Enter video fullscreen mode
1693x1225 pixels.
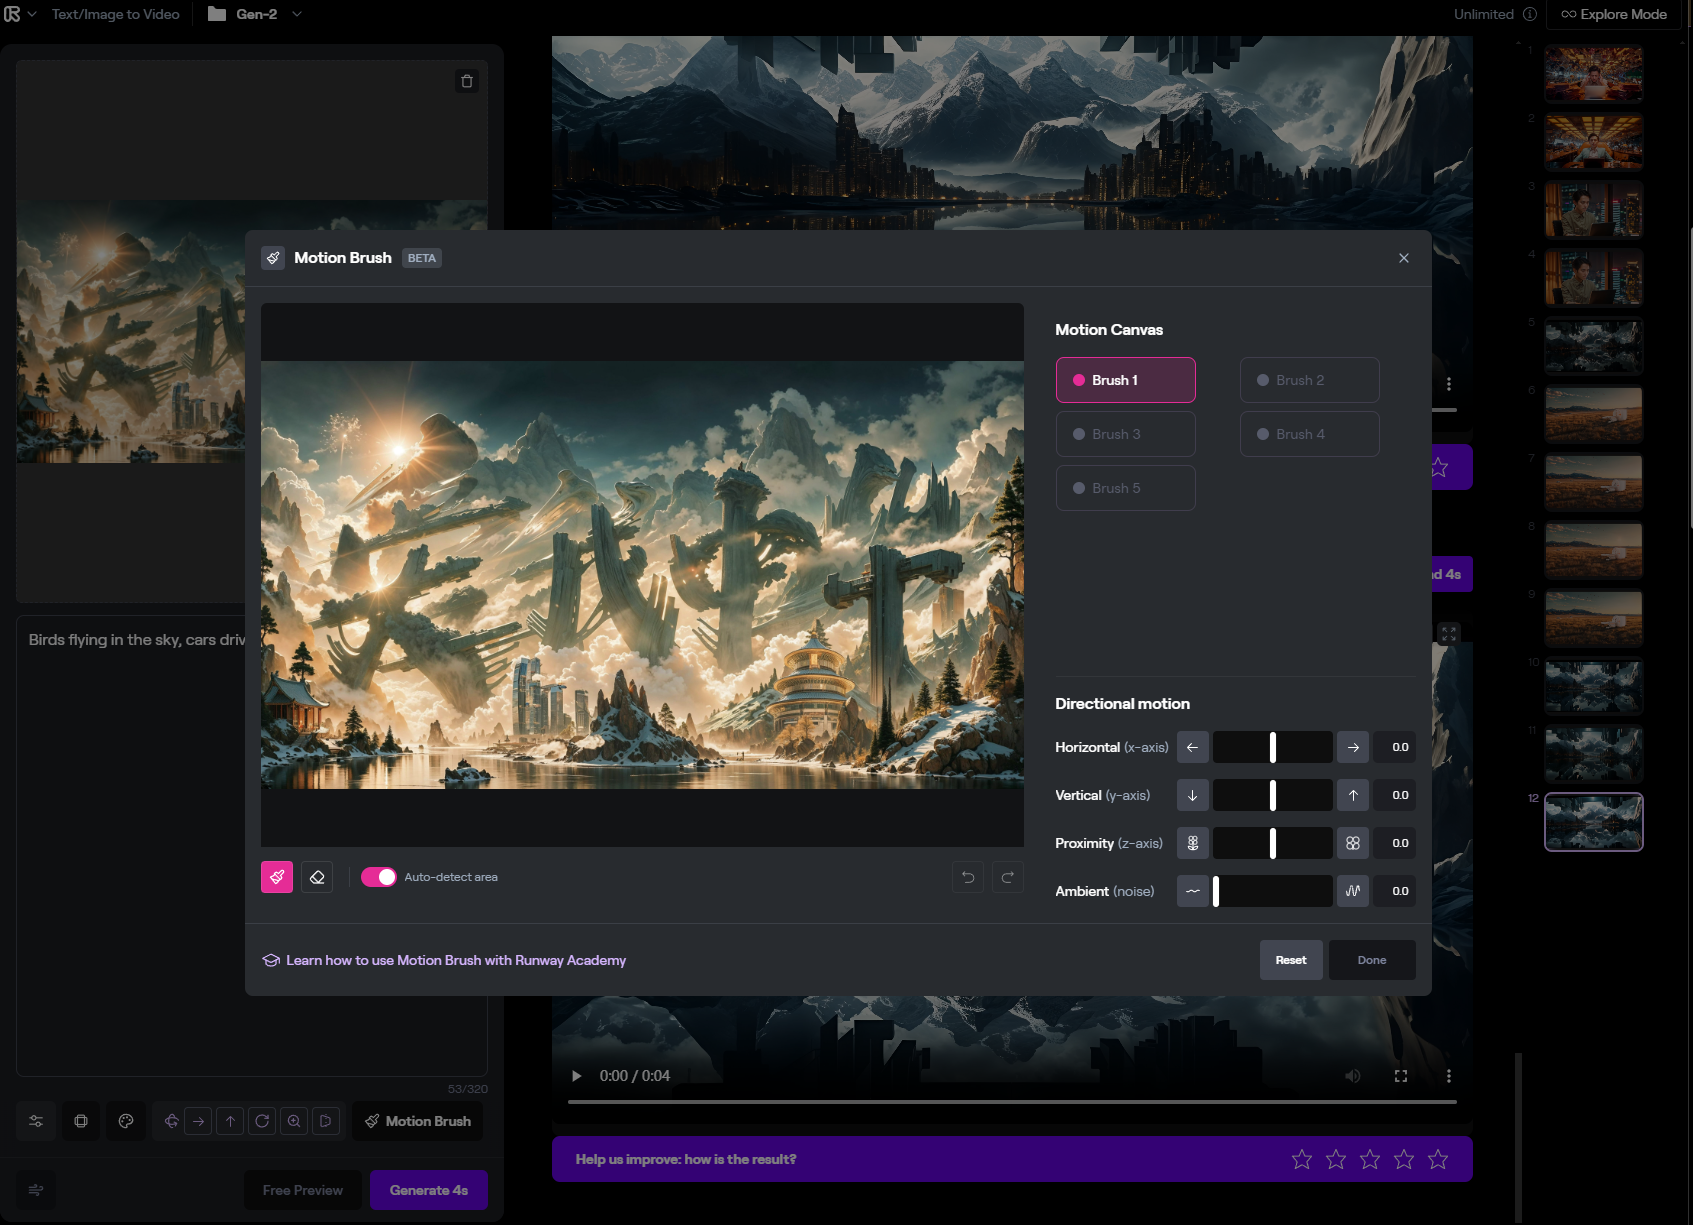(x=1401, y=1076)
